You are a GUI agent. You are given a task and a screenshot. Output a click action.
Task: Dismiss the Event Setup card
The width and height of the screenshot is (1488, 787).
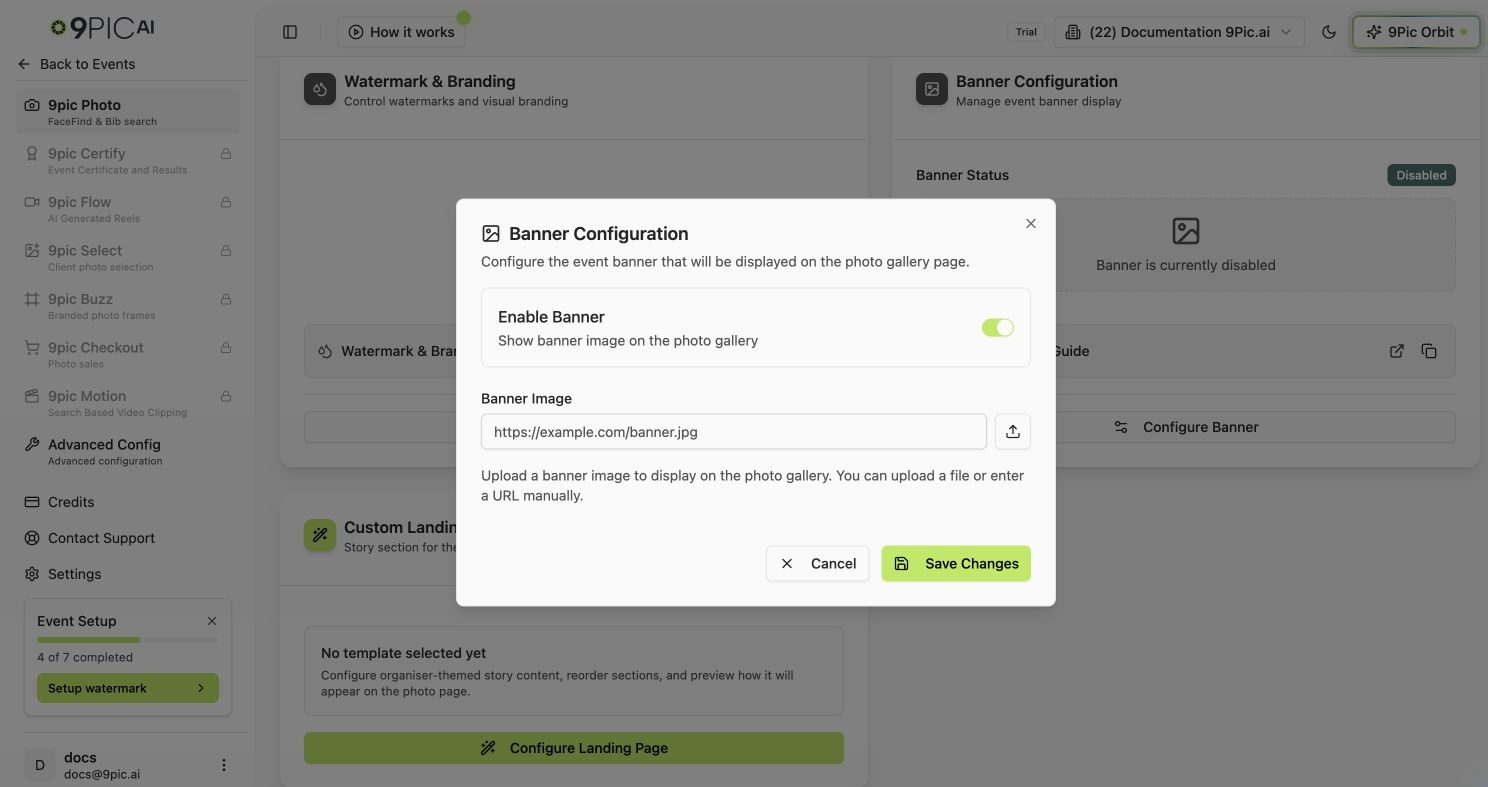pos(212,621)
